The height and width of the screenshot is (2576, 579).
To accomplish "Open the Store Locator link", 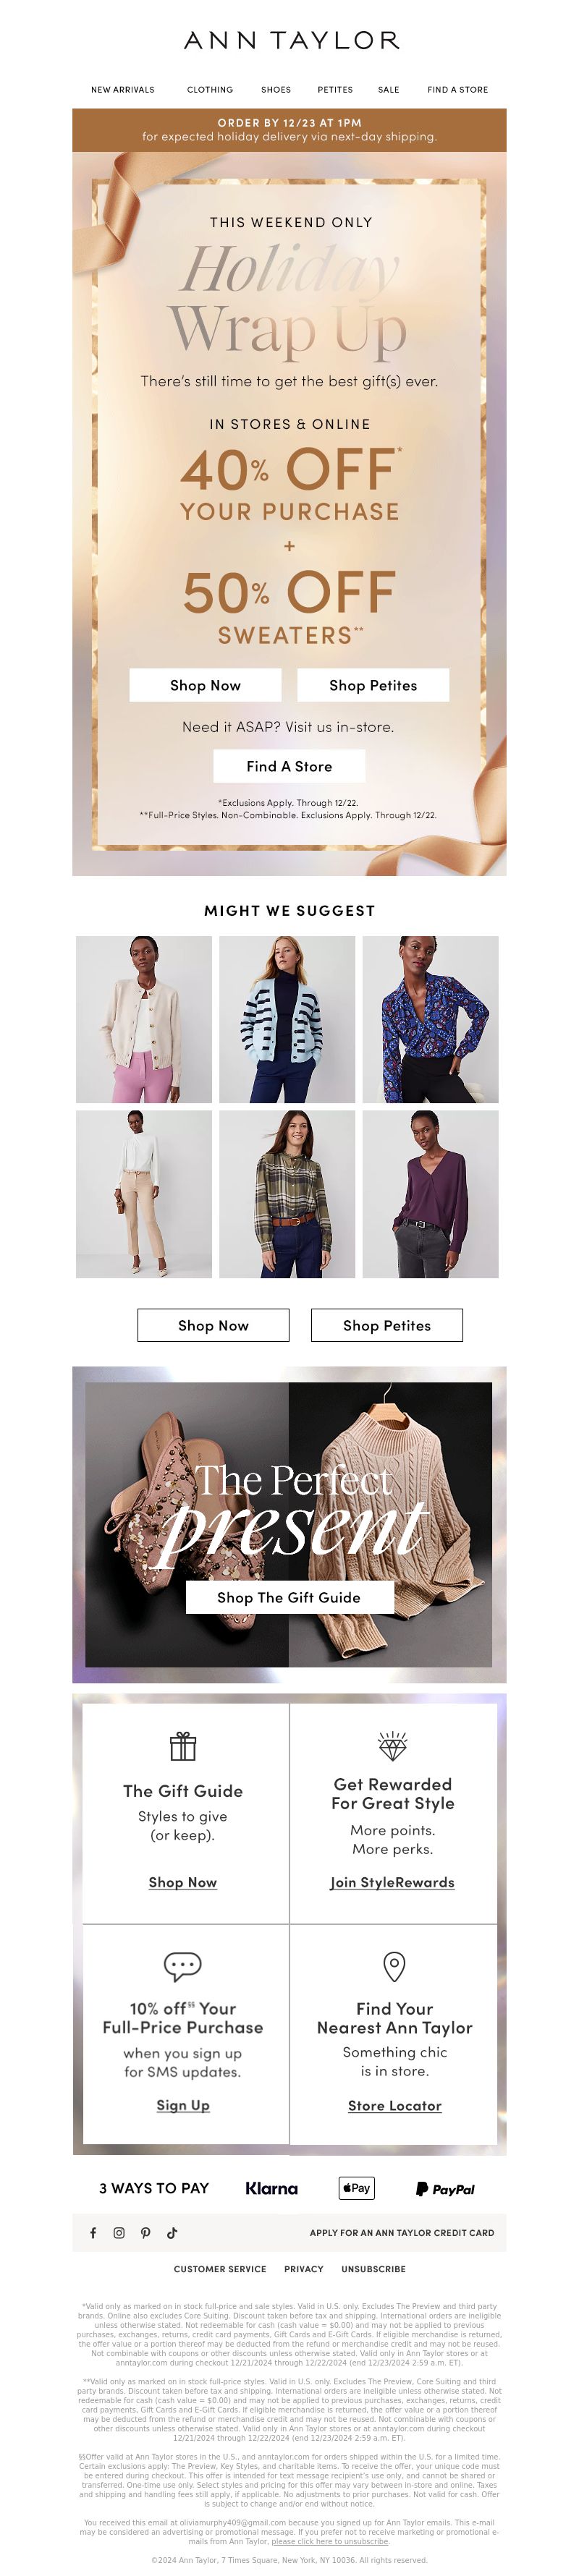I will tap(395, 2105).
